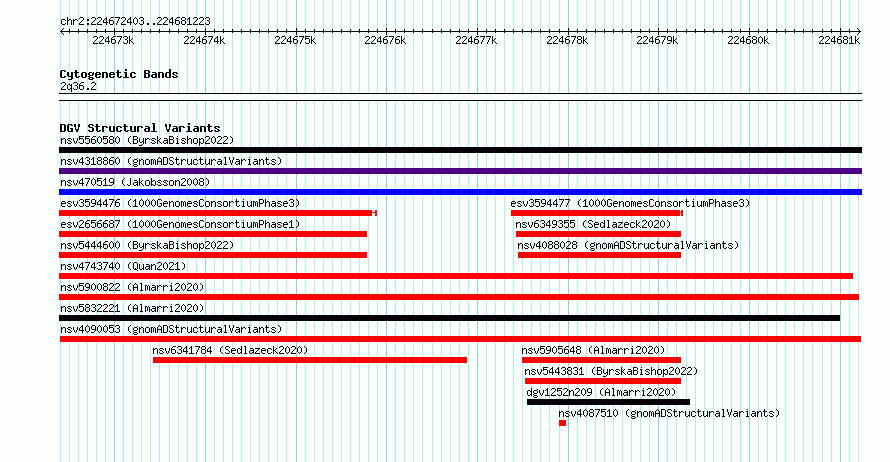Open the nsv5560580 (ByrskaBishop2022) variant label
Image resolution: width=890 pixels, height=462 pixels.
[x=147, y=140]
